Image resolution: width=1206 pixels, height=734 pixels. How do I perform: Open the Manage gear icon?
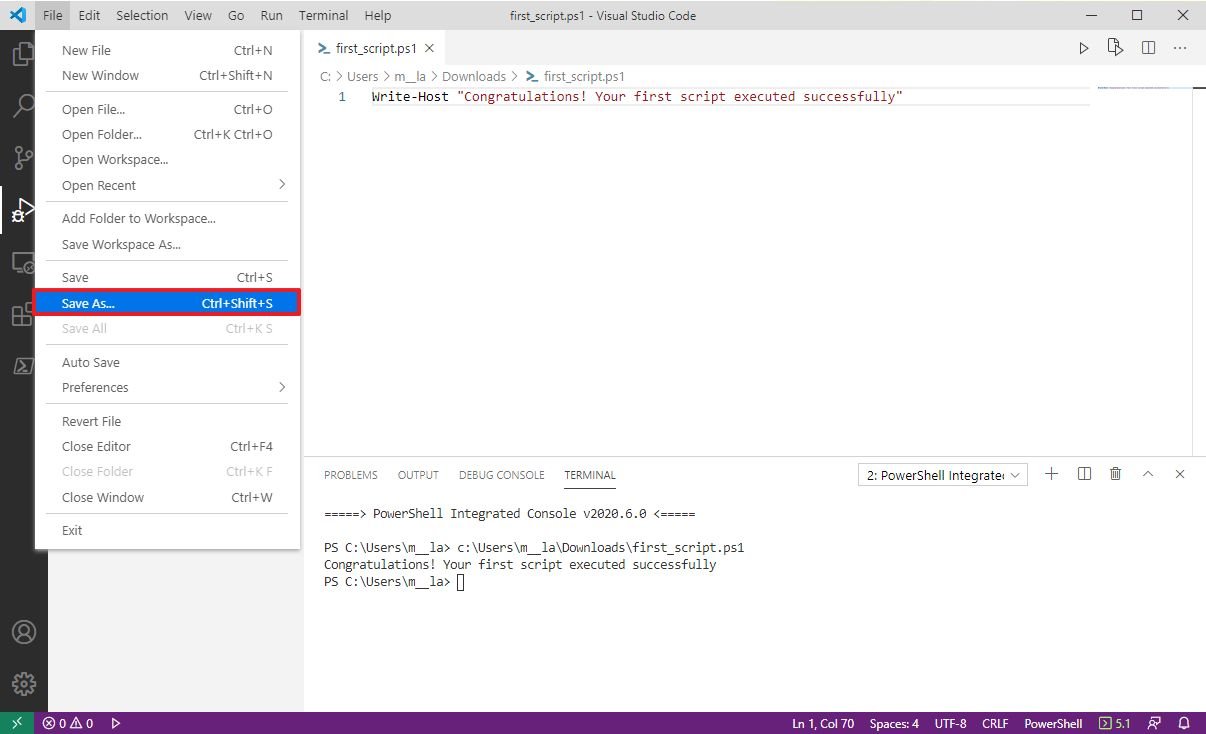click(23, 683)
